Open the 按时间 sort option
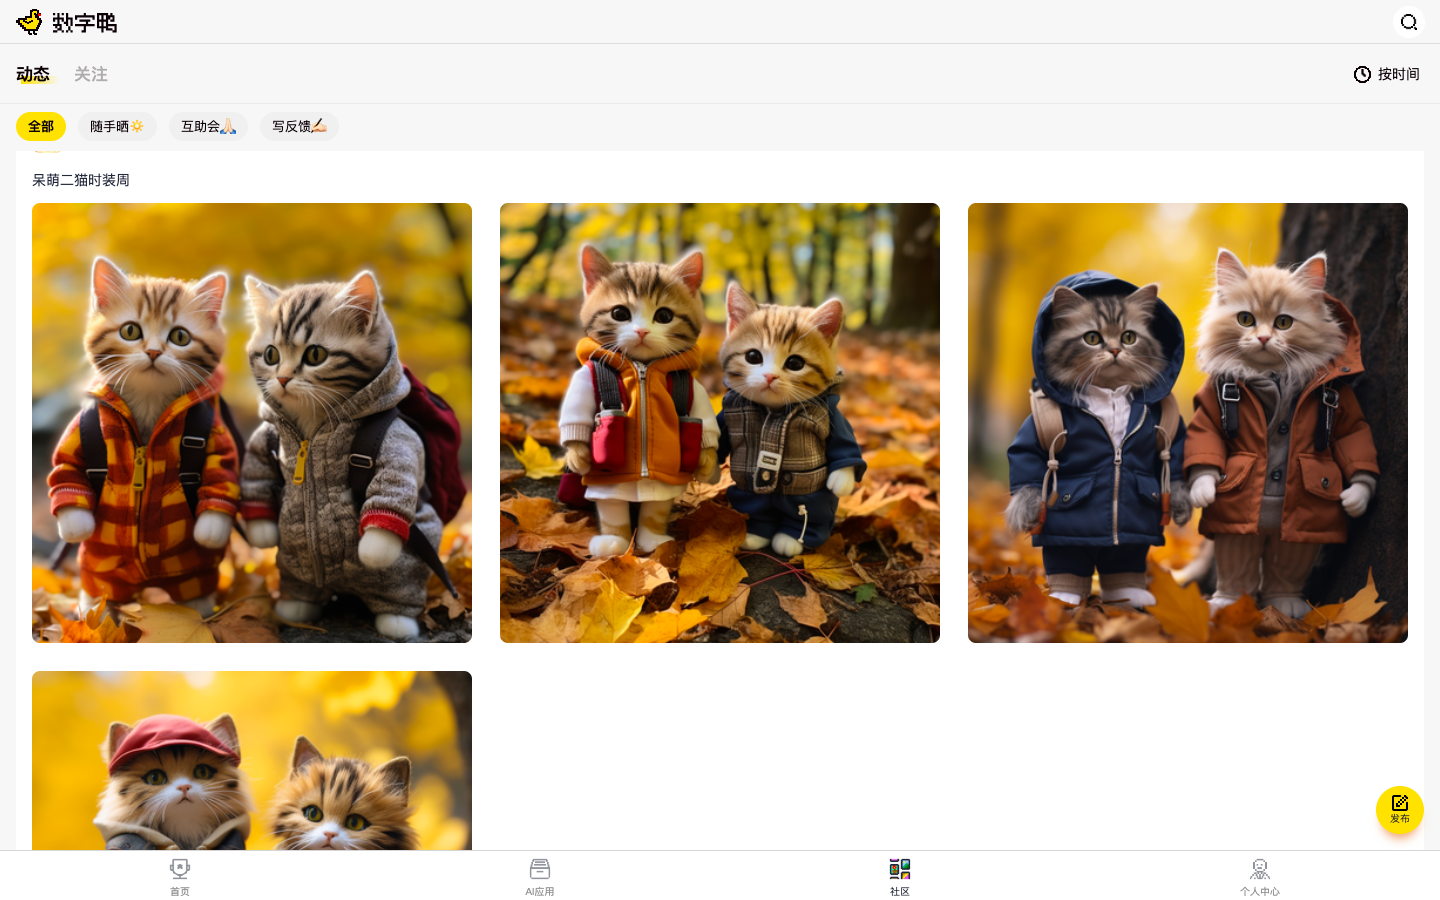The image size is (1440, 900). pyautogui.click(x=1386, y=74)
